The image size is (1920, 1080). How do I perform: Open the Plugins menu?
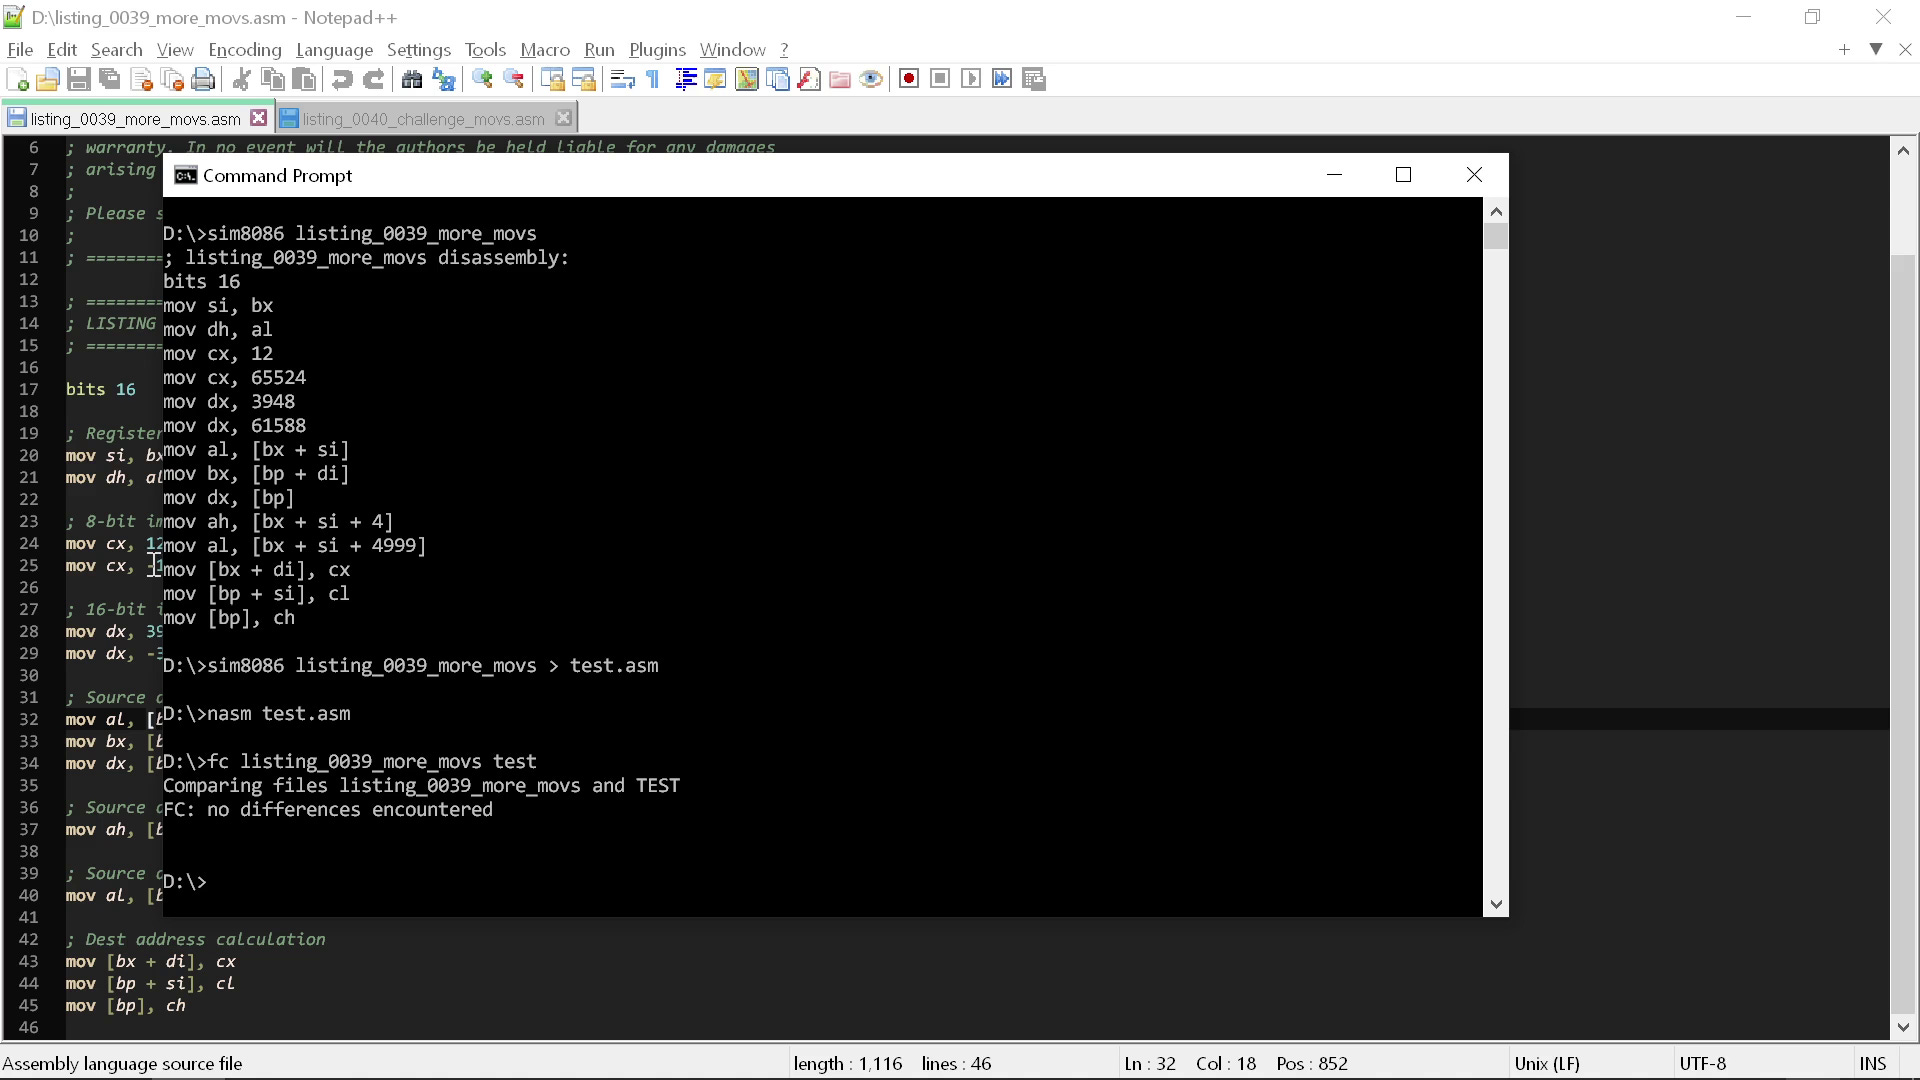[657, 50]
